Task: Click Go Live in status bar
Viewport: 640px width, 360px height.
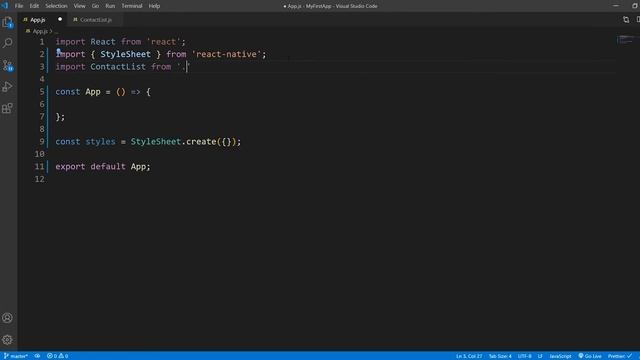Action: coord(590,356)
